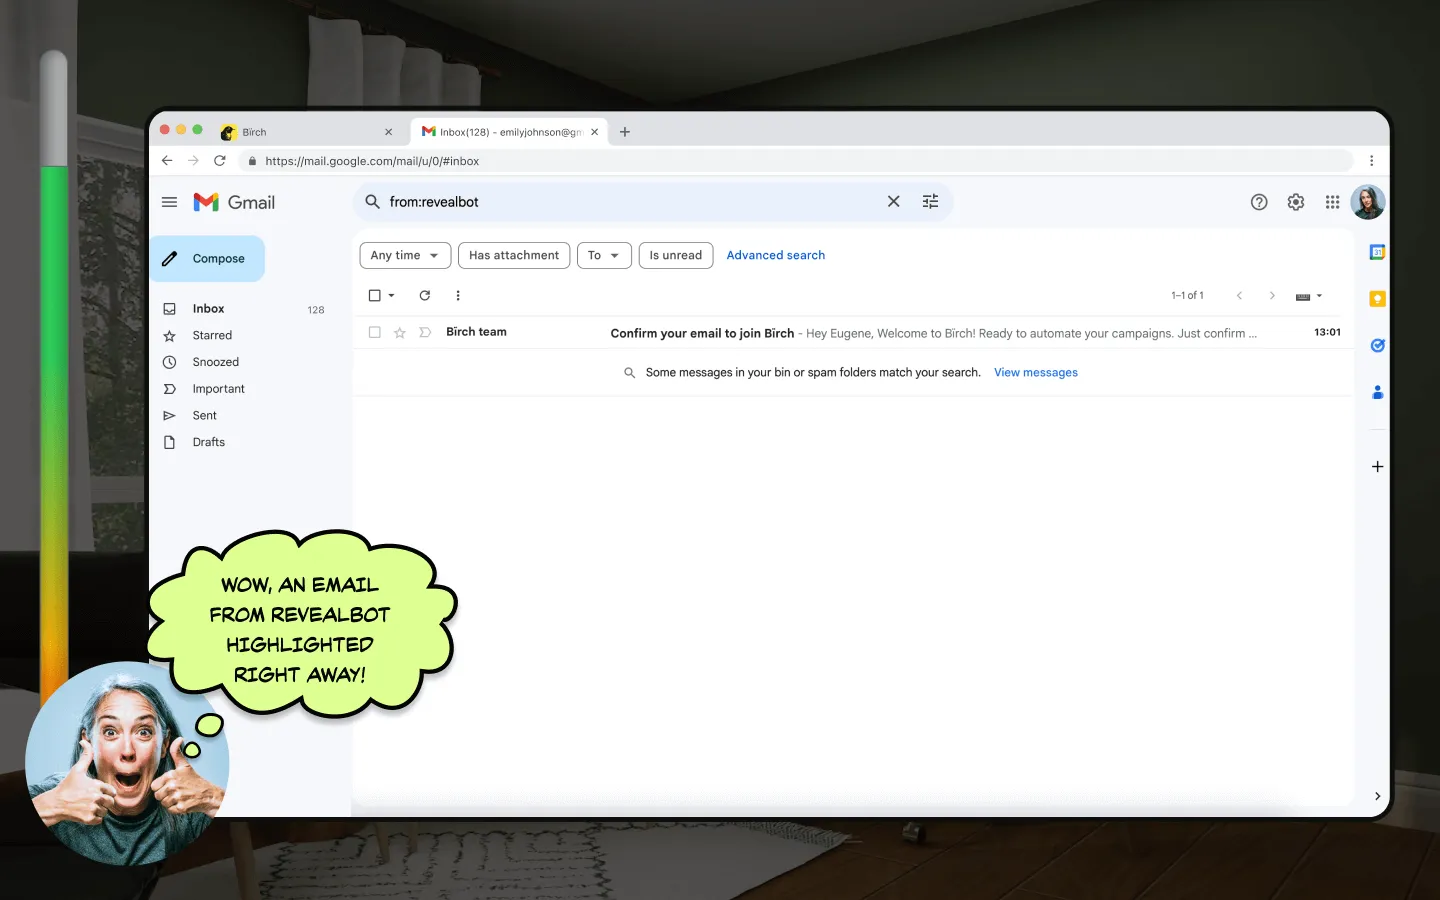Clear the search with the X icon

tap(893, 202)
